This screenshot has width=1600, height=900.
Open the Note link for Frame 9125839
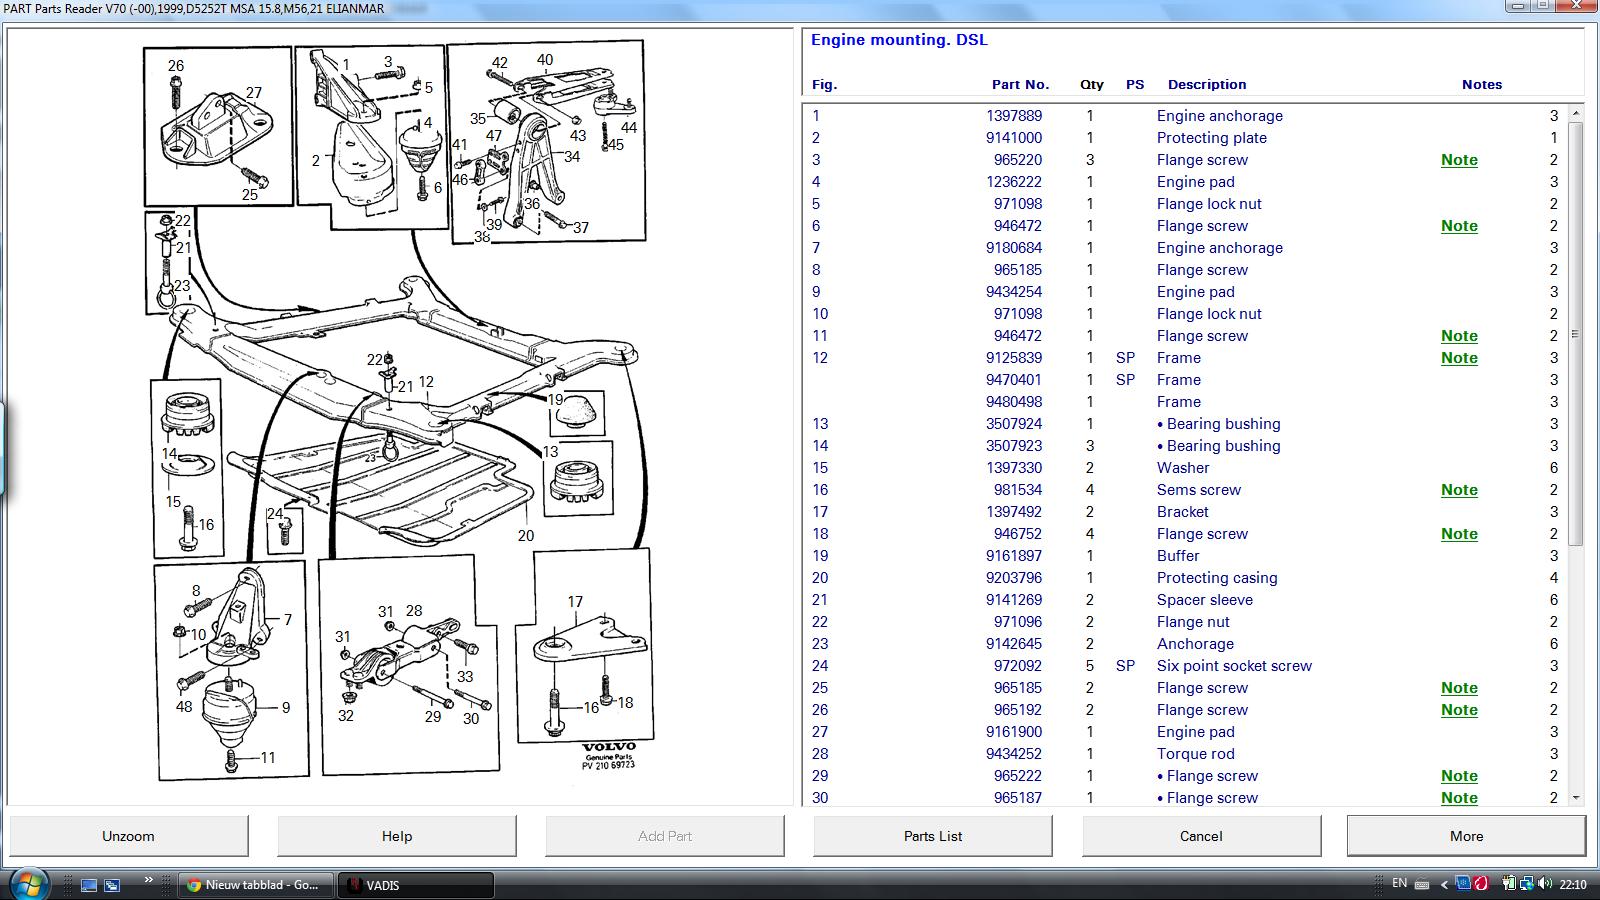pyautogui.click(x=1459, y=358)
